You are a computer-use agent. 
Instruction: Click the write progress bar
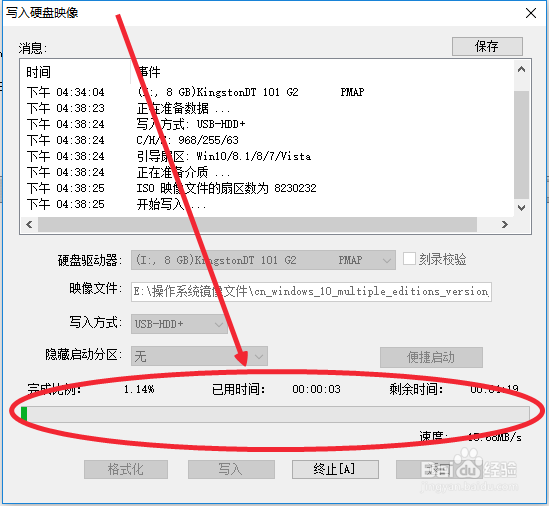(x=275, y=414)
